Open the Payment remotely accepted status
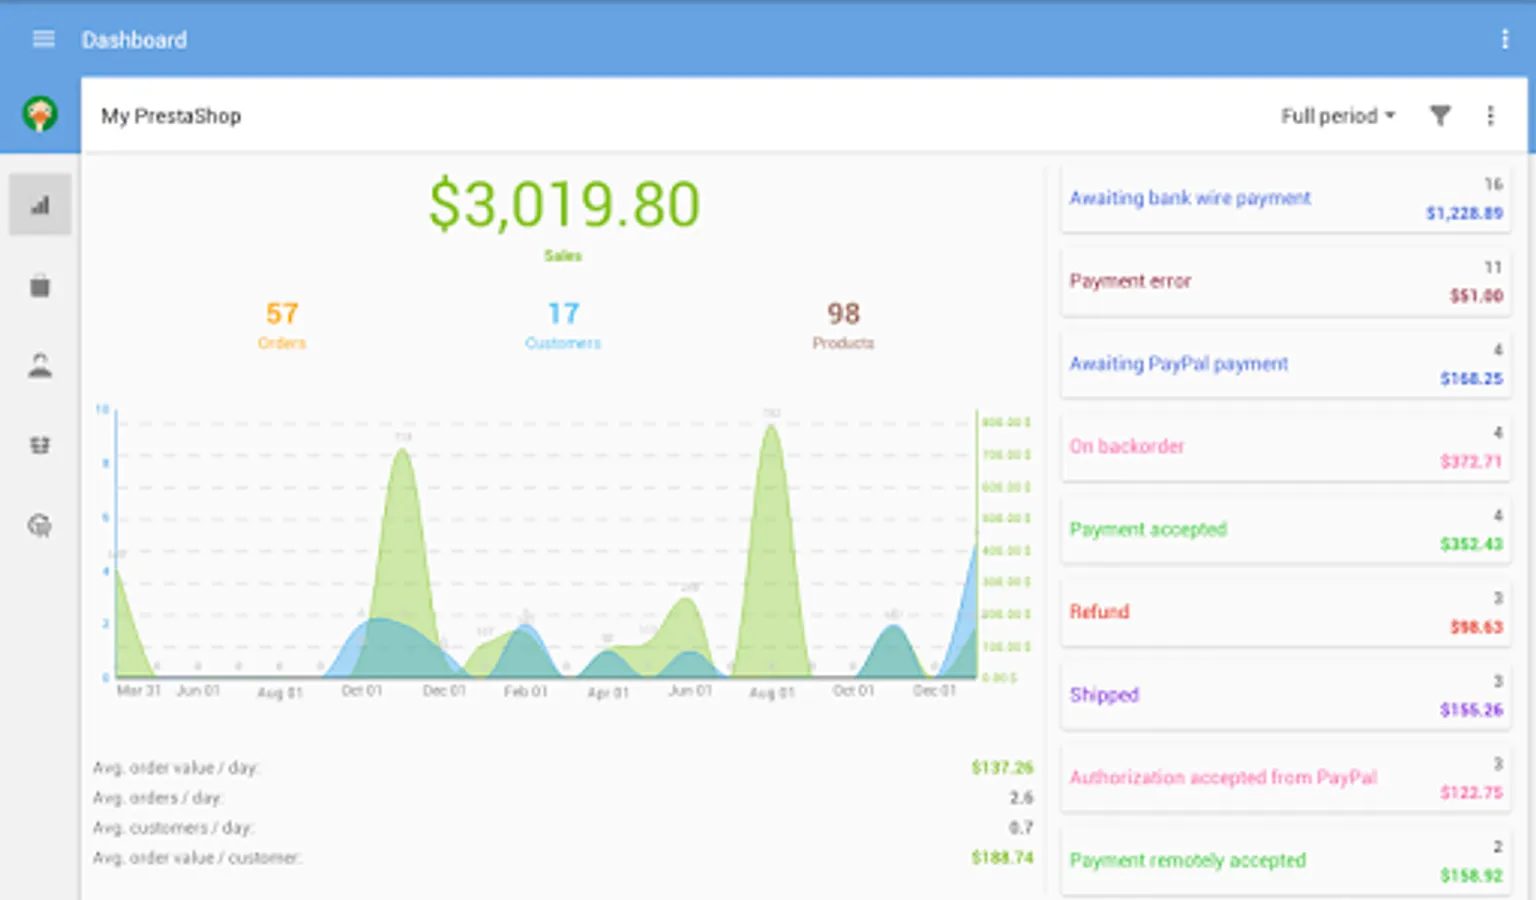Viewport: 1536px width, 900px height. [x=1285, y=861]
